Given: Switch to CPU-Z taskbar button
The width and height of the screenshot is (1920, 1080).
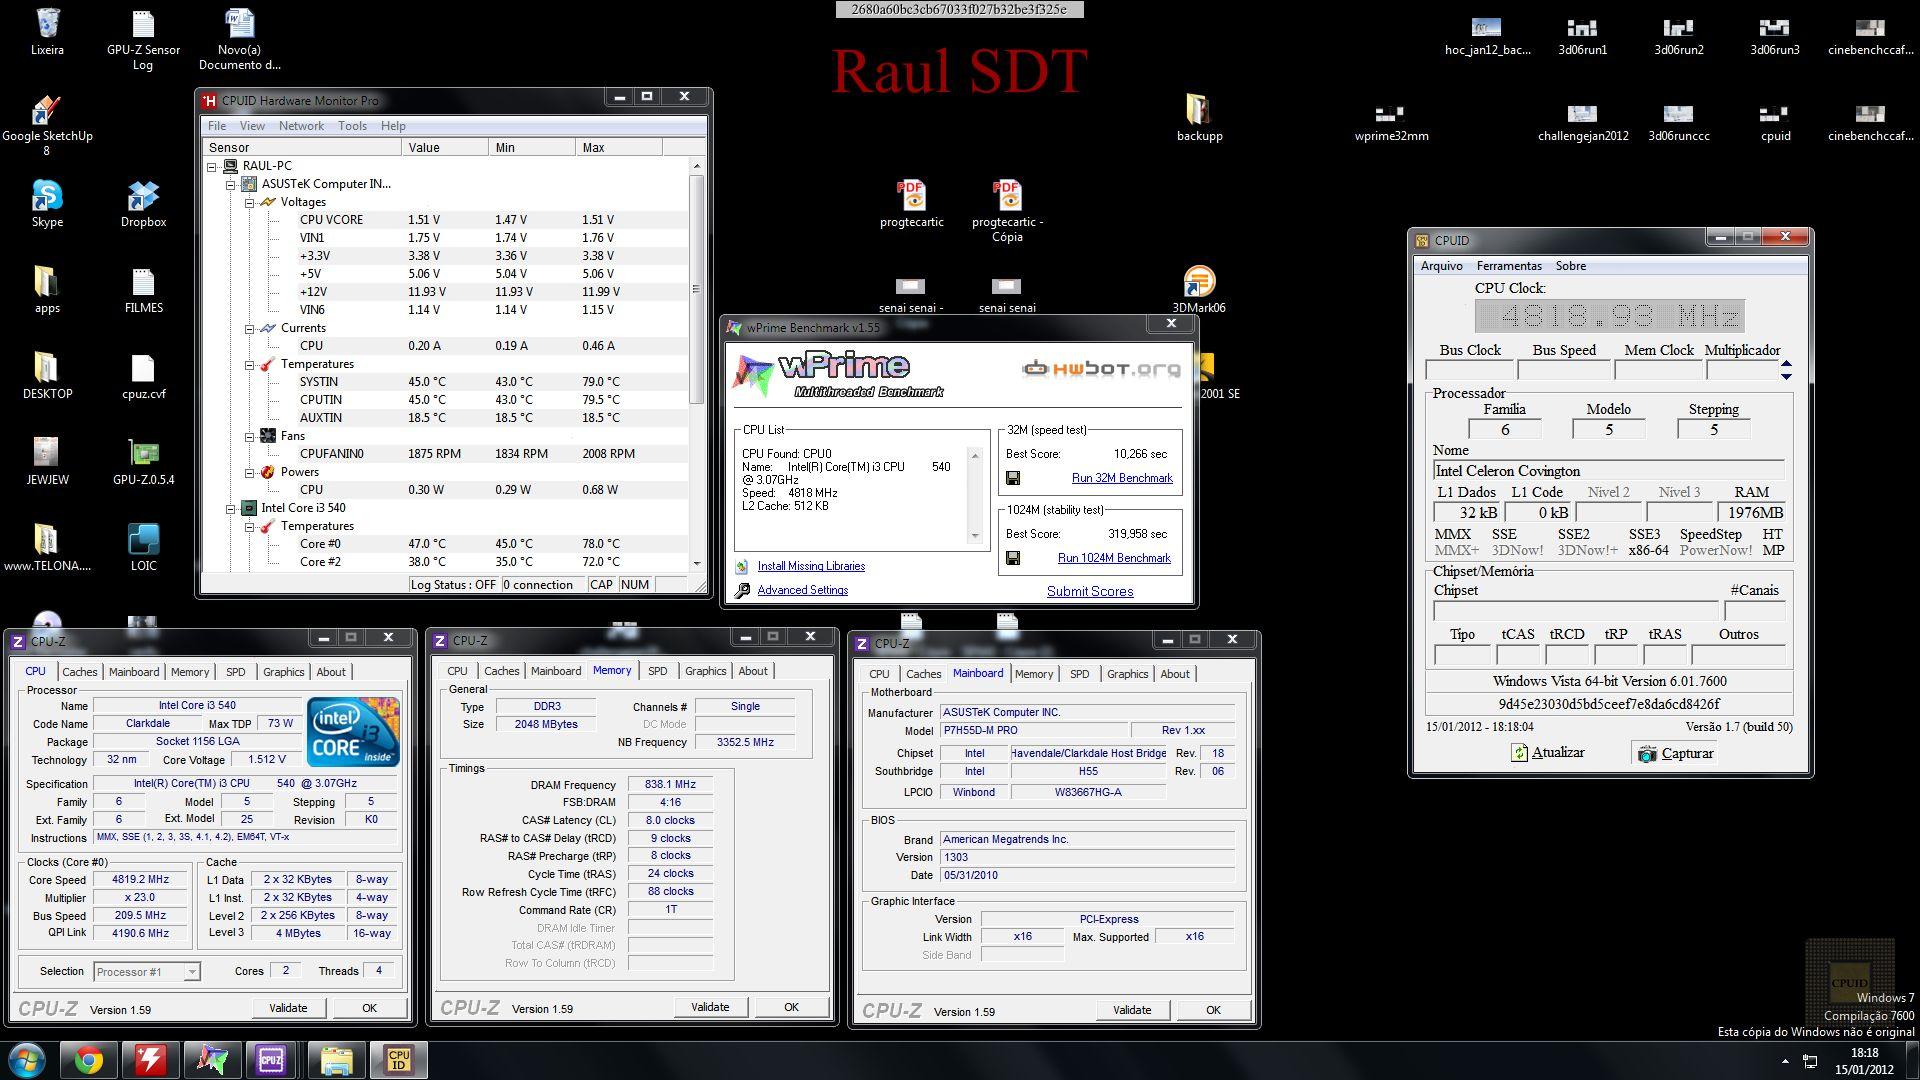Looking at the screenshot, I should (271, 1060).
